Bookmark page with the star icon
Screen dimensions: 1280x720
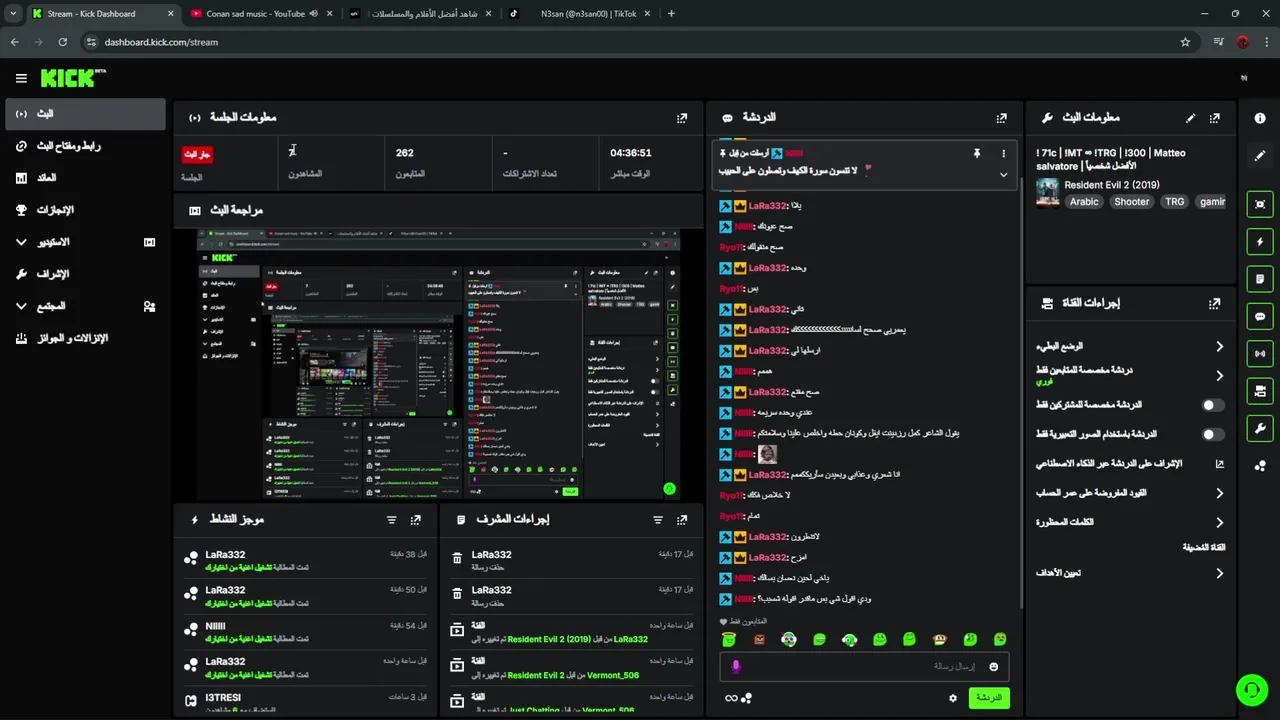coord(1185,42)
